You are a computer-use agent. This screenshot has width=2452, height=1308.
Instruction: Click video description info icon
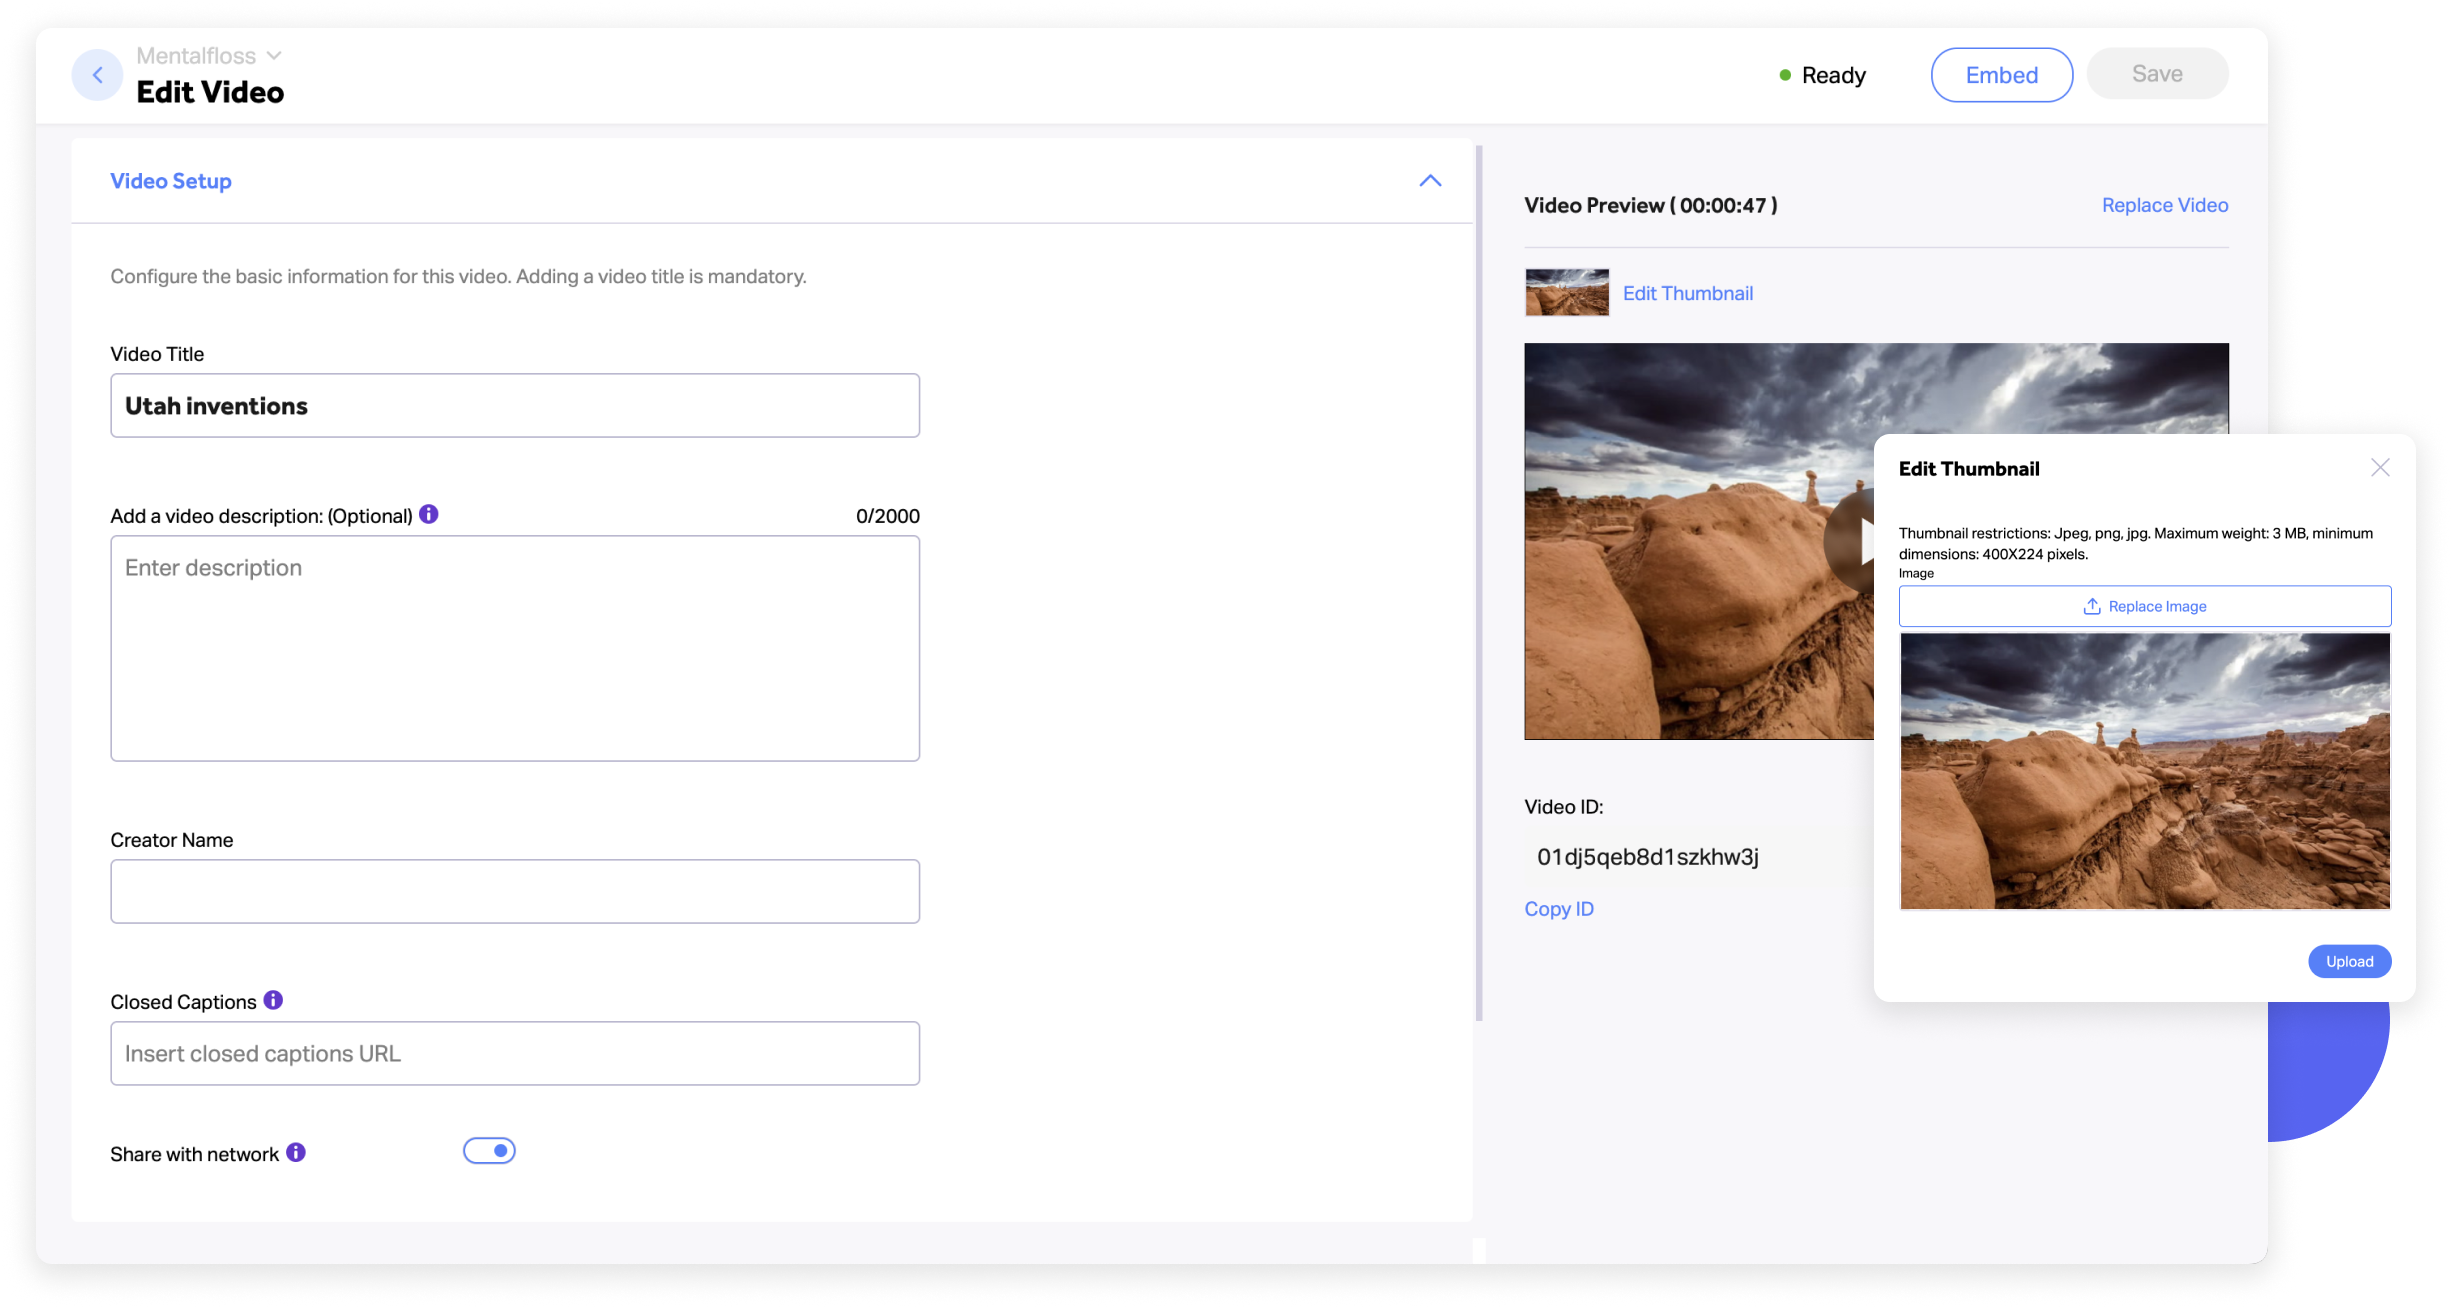click(429, 514)
